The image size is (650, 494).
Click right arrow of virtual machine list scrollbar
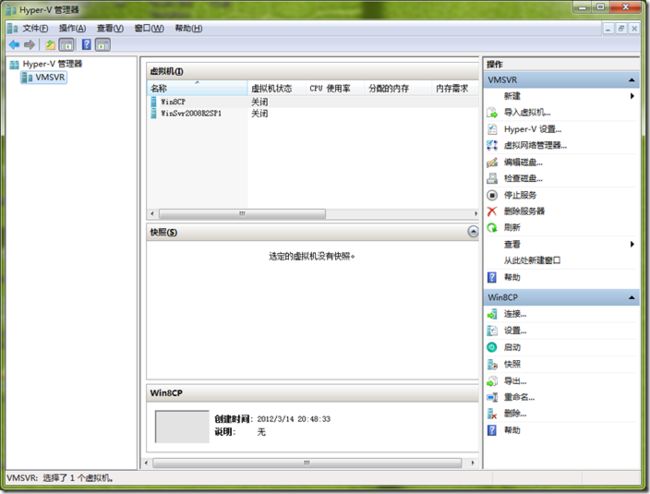coord(475,213)
